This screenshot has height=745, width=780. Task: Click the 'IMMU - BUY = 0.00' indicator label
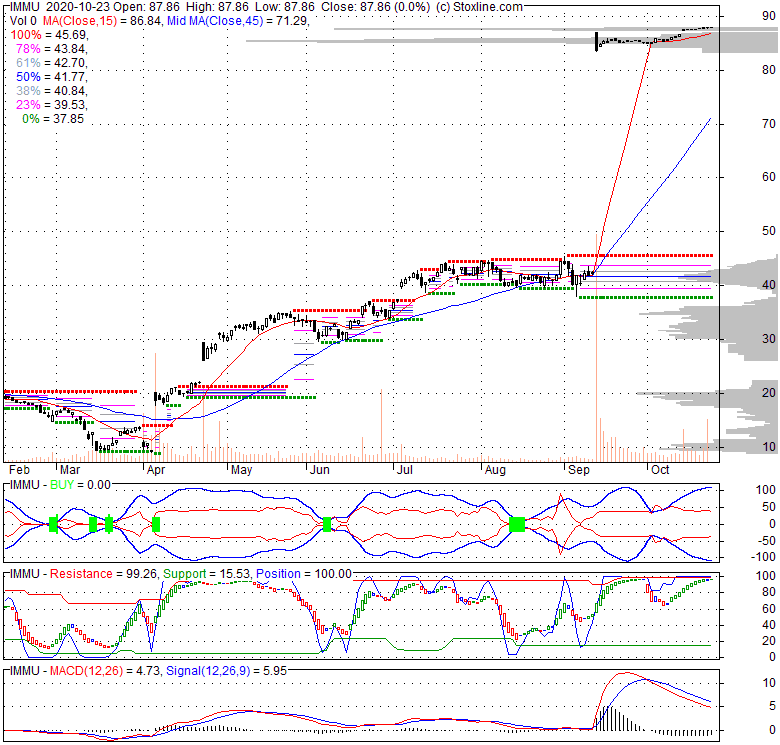click(60, 484)
